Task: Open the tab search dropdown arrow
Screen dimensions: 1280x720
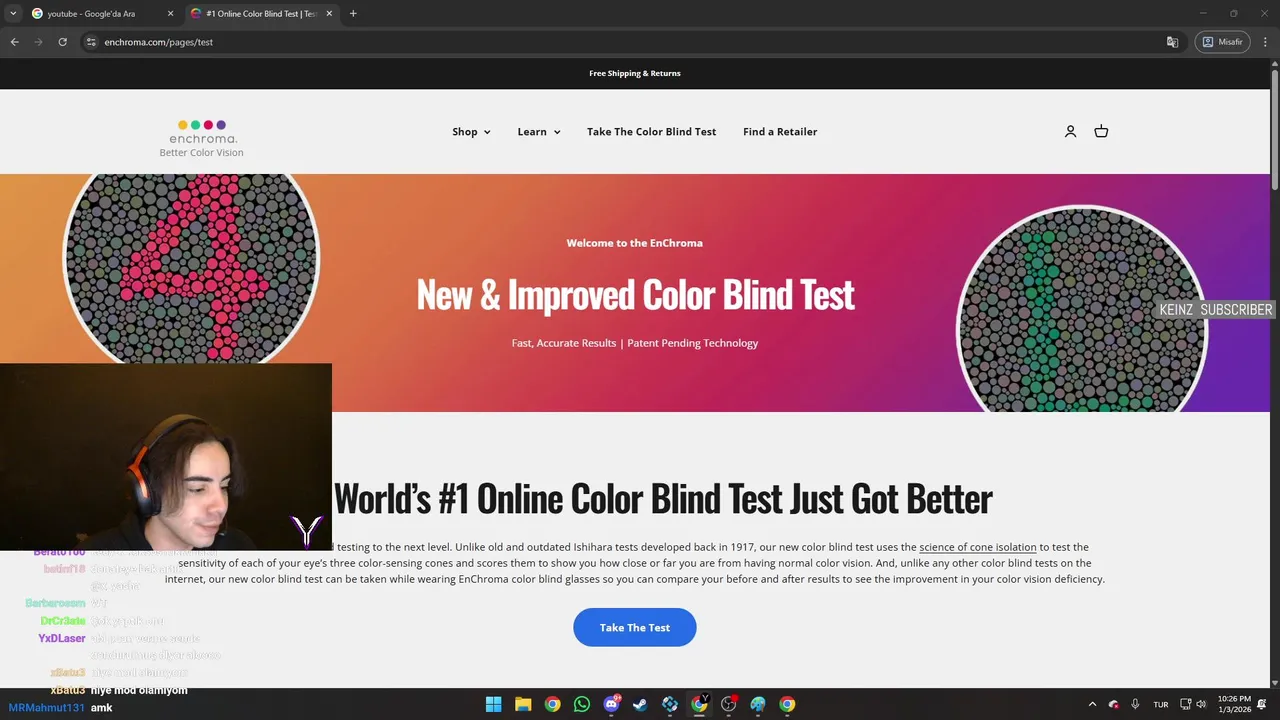Action: (x=12, y=14)
